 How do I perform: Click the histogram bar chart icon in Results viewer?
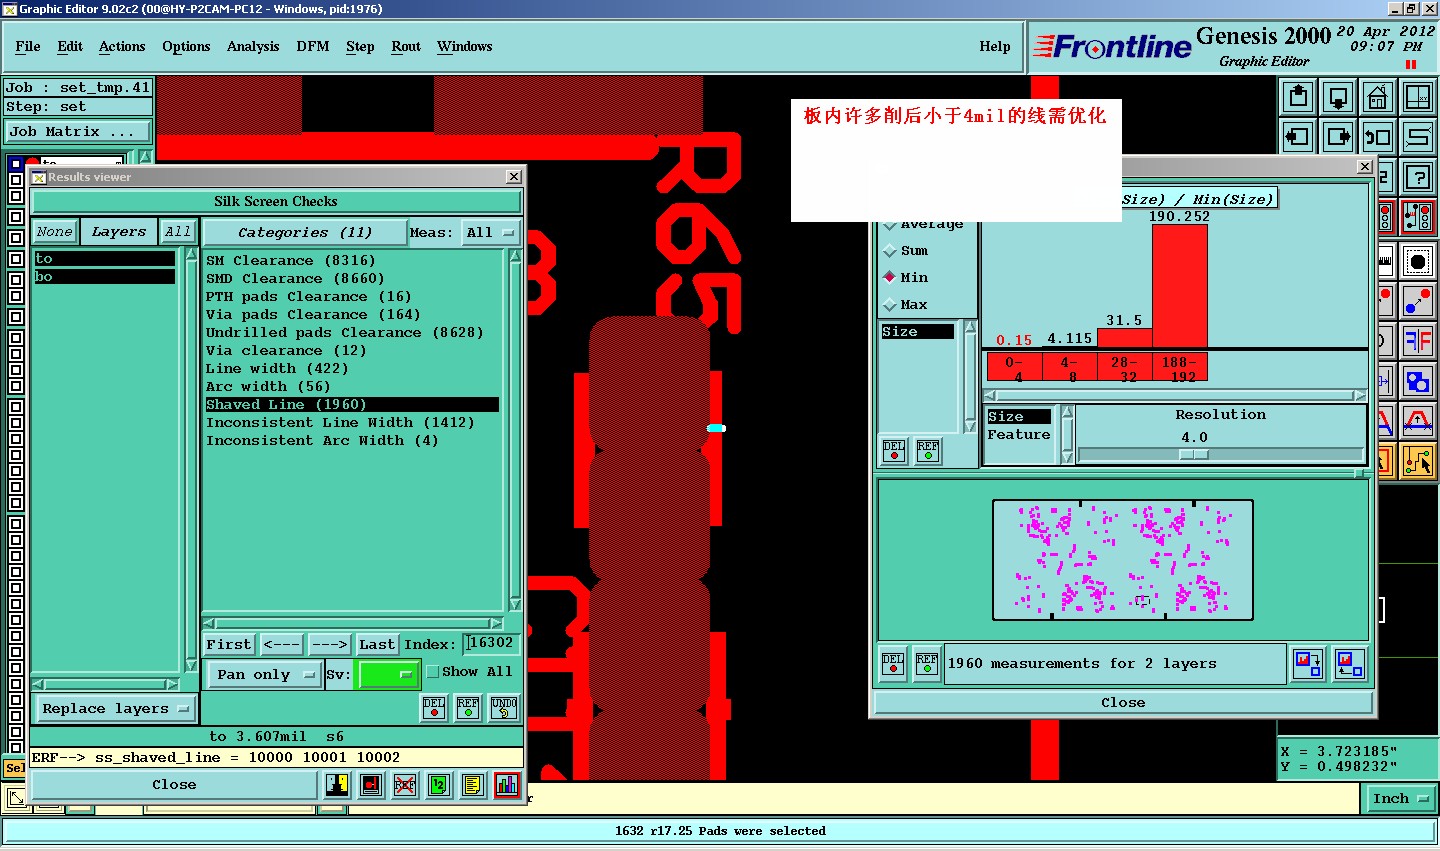[507, 785]
